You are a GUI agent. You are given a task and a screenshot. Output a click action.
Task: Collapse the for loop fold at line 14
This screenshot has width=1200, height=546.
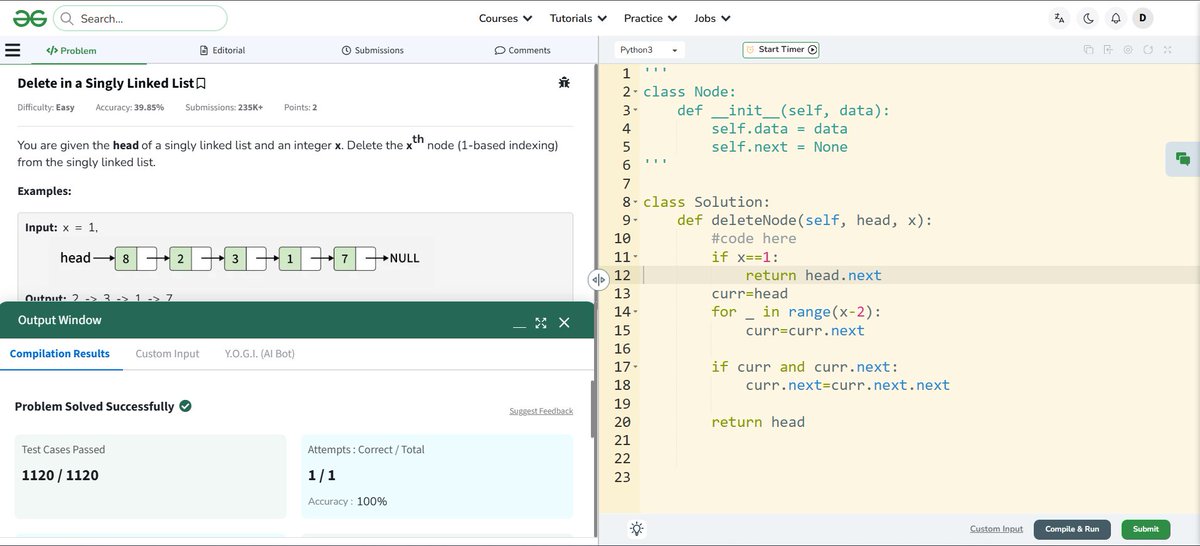[x=636, y=313]
